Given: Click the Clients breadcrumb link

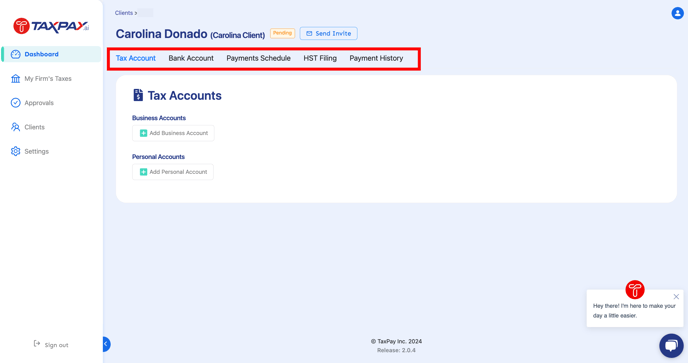Looking at the screenshot, I should [124, 13].
